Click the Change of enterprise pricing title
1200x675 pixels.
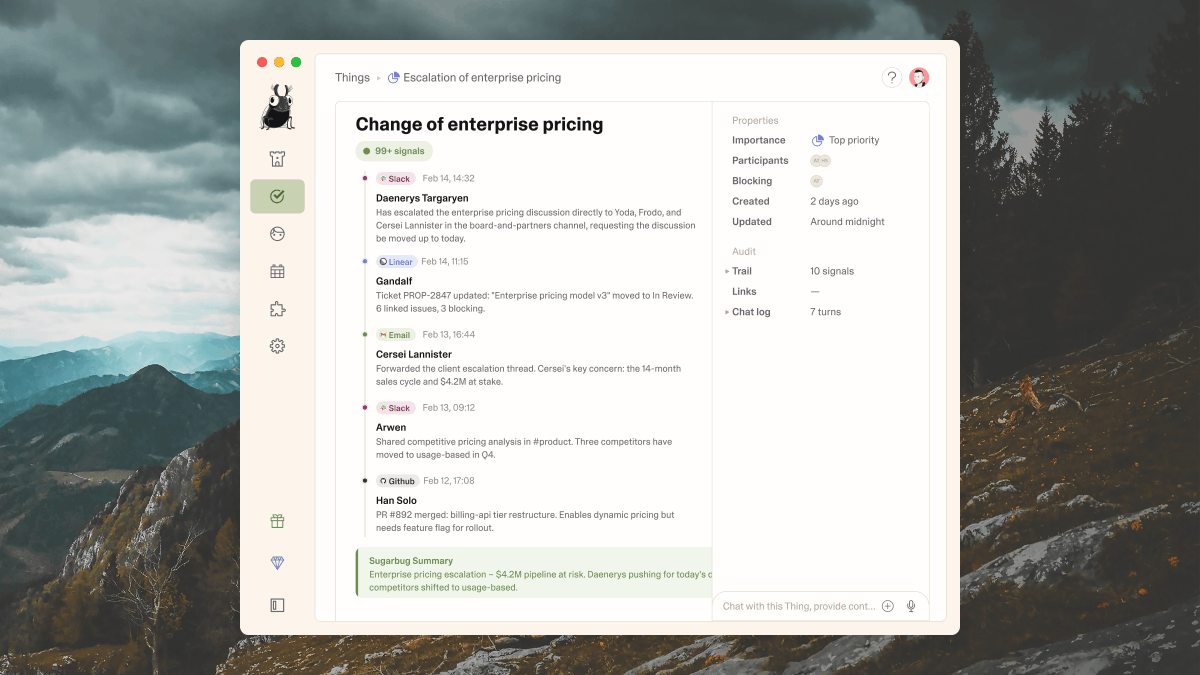[479, 124]
